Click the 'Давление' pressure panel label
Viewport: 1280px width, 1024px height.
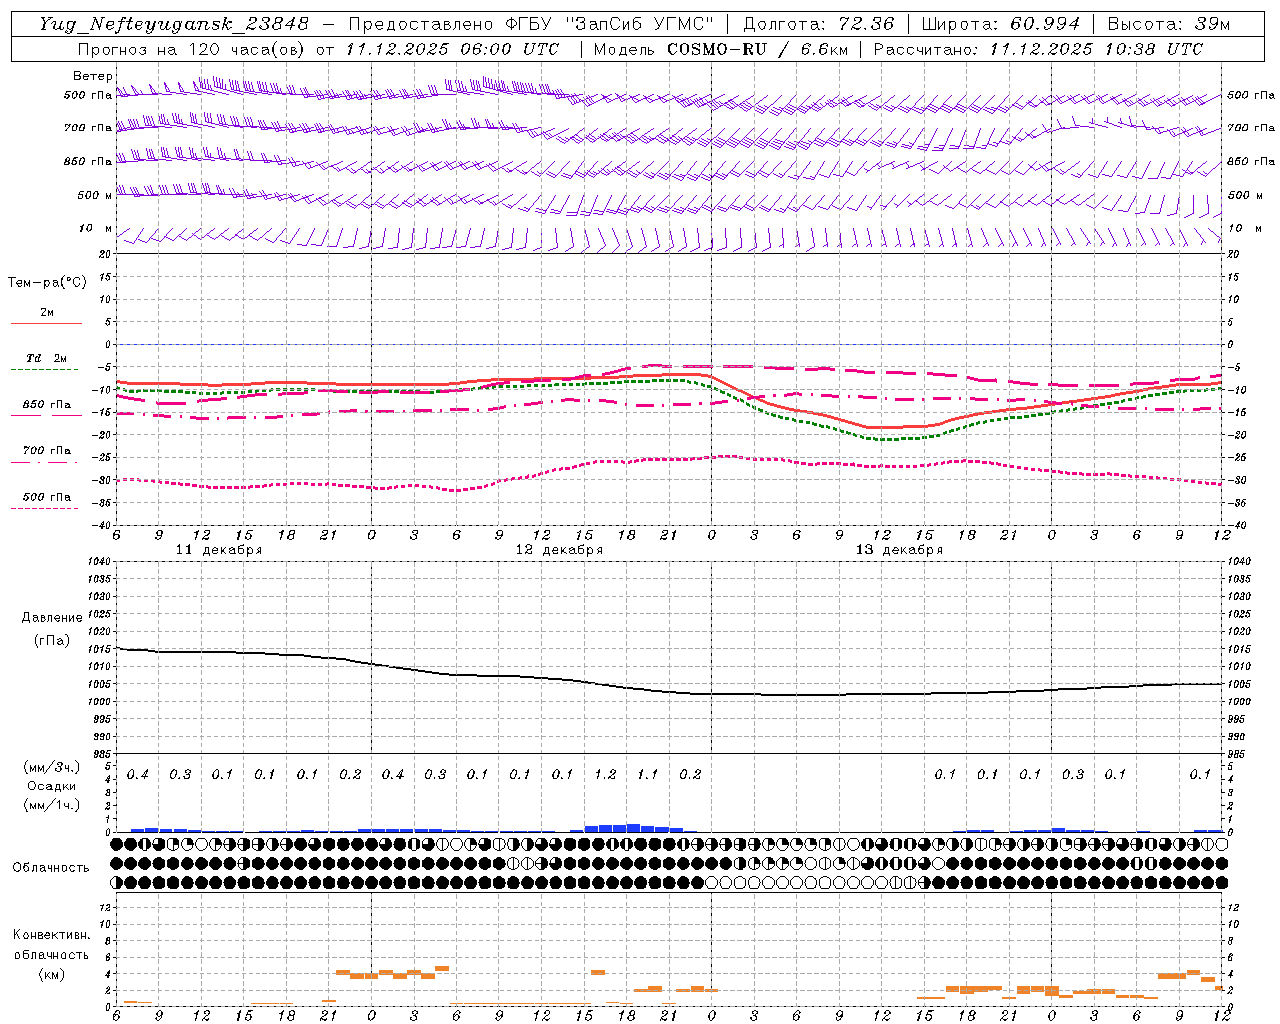pos(52,618)
